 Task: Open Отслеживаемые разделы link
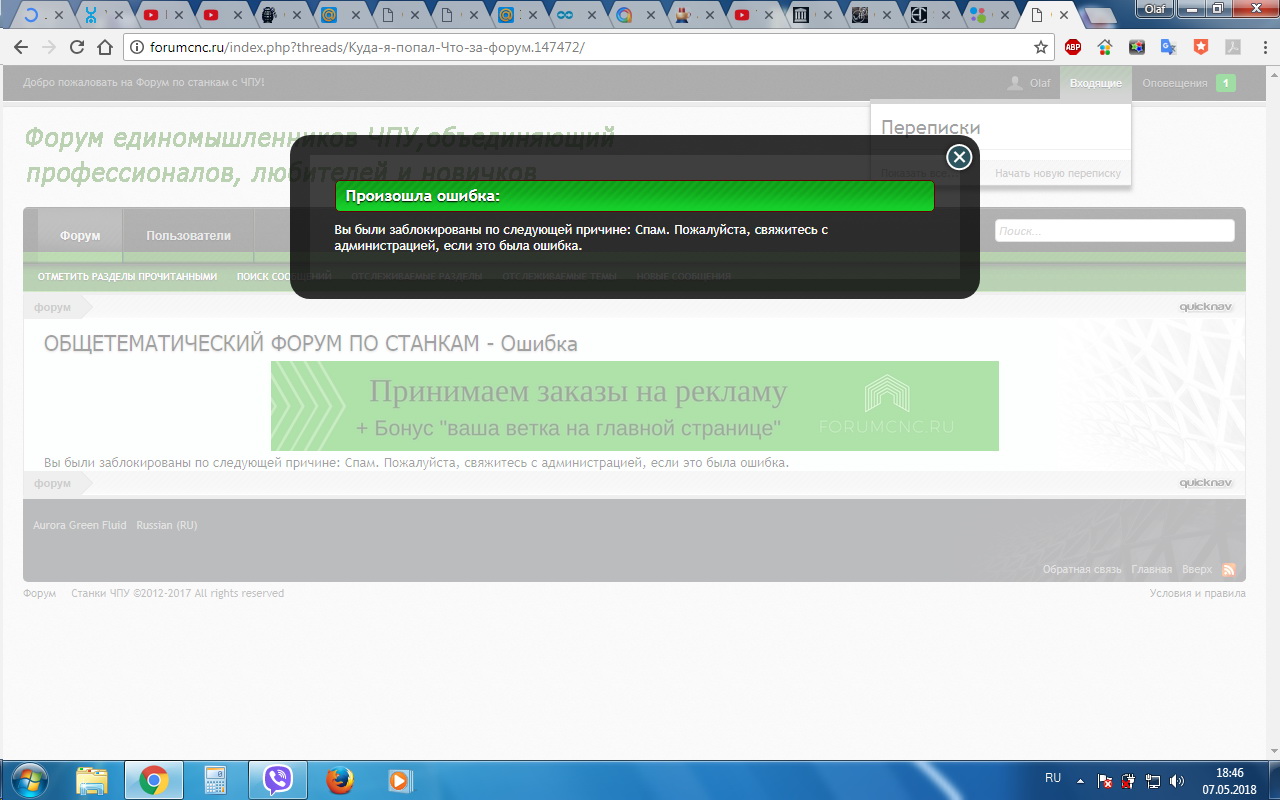416,277
